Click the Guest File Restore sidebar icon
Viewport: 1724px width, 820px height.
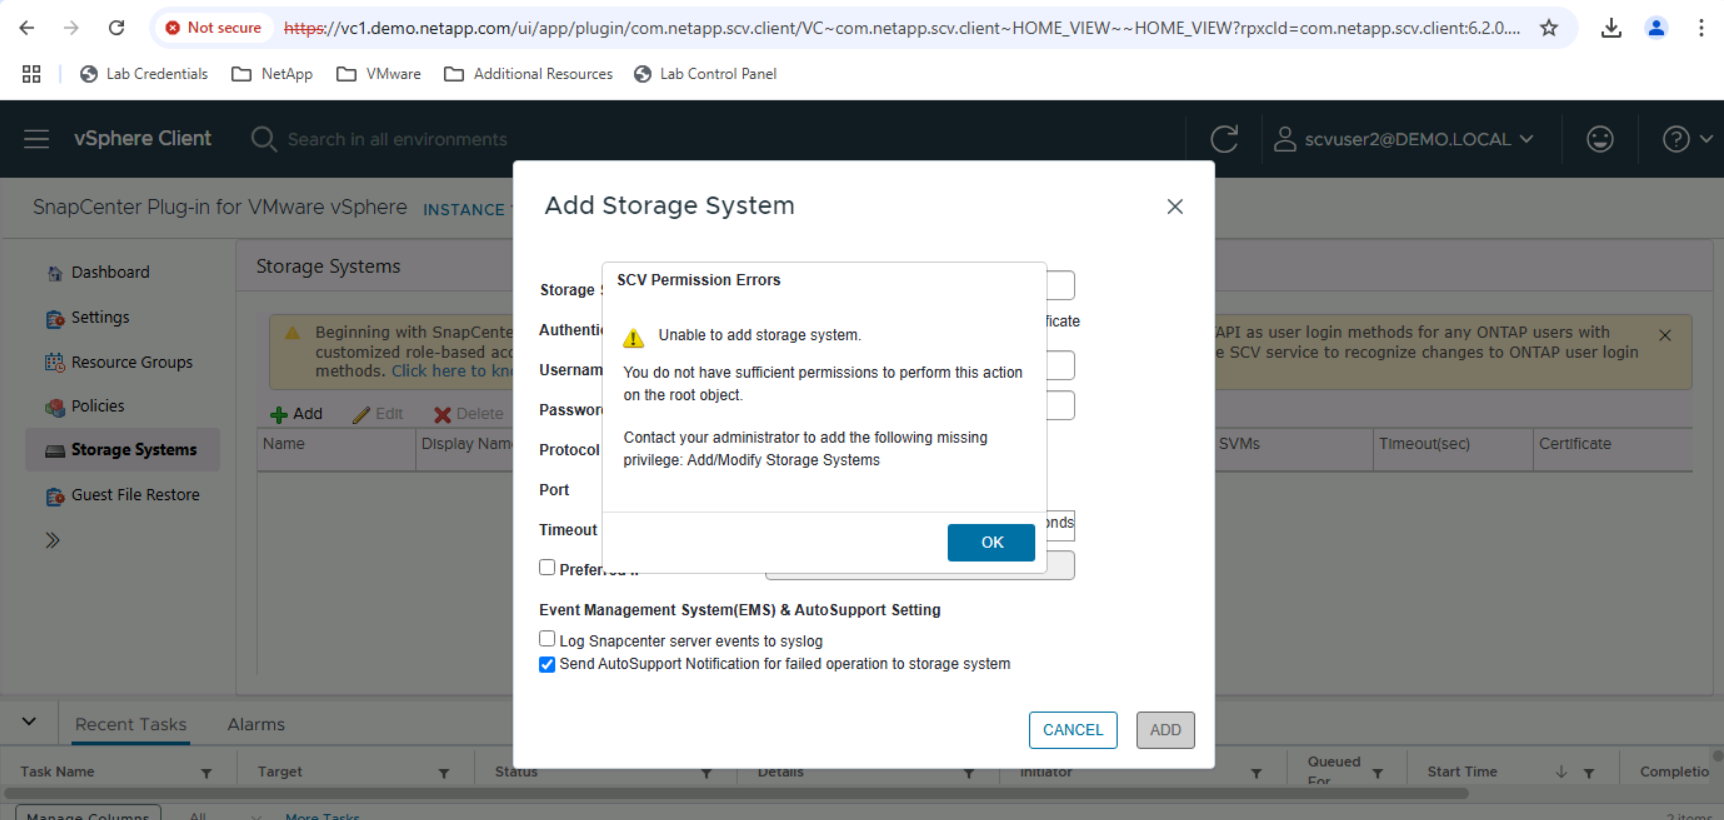[55, 496]
